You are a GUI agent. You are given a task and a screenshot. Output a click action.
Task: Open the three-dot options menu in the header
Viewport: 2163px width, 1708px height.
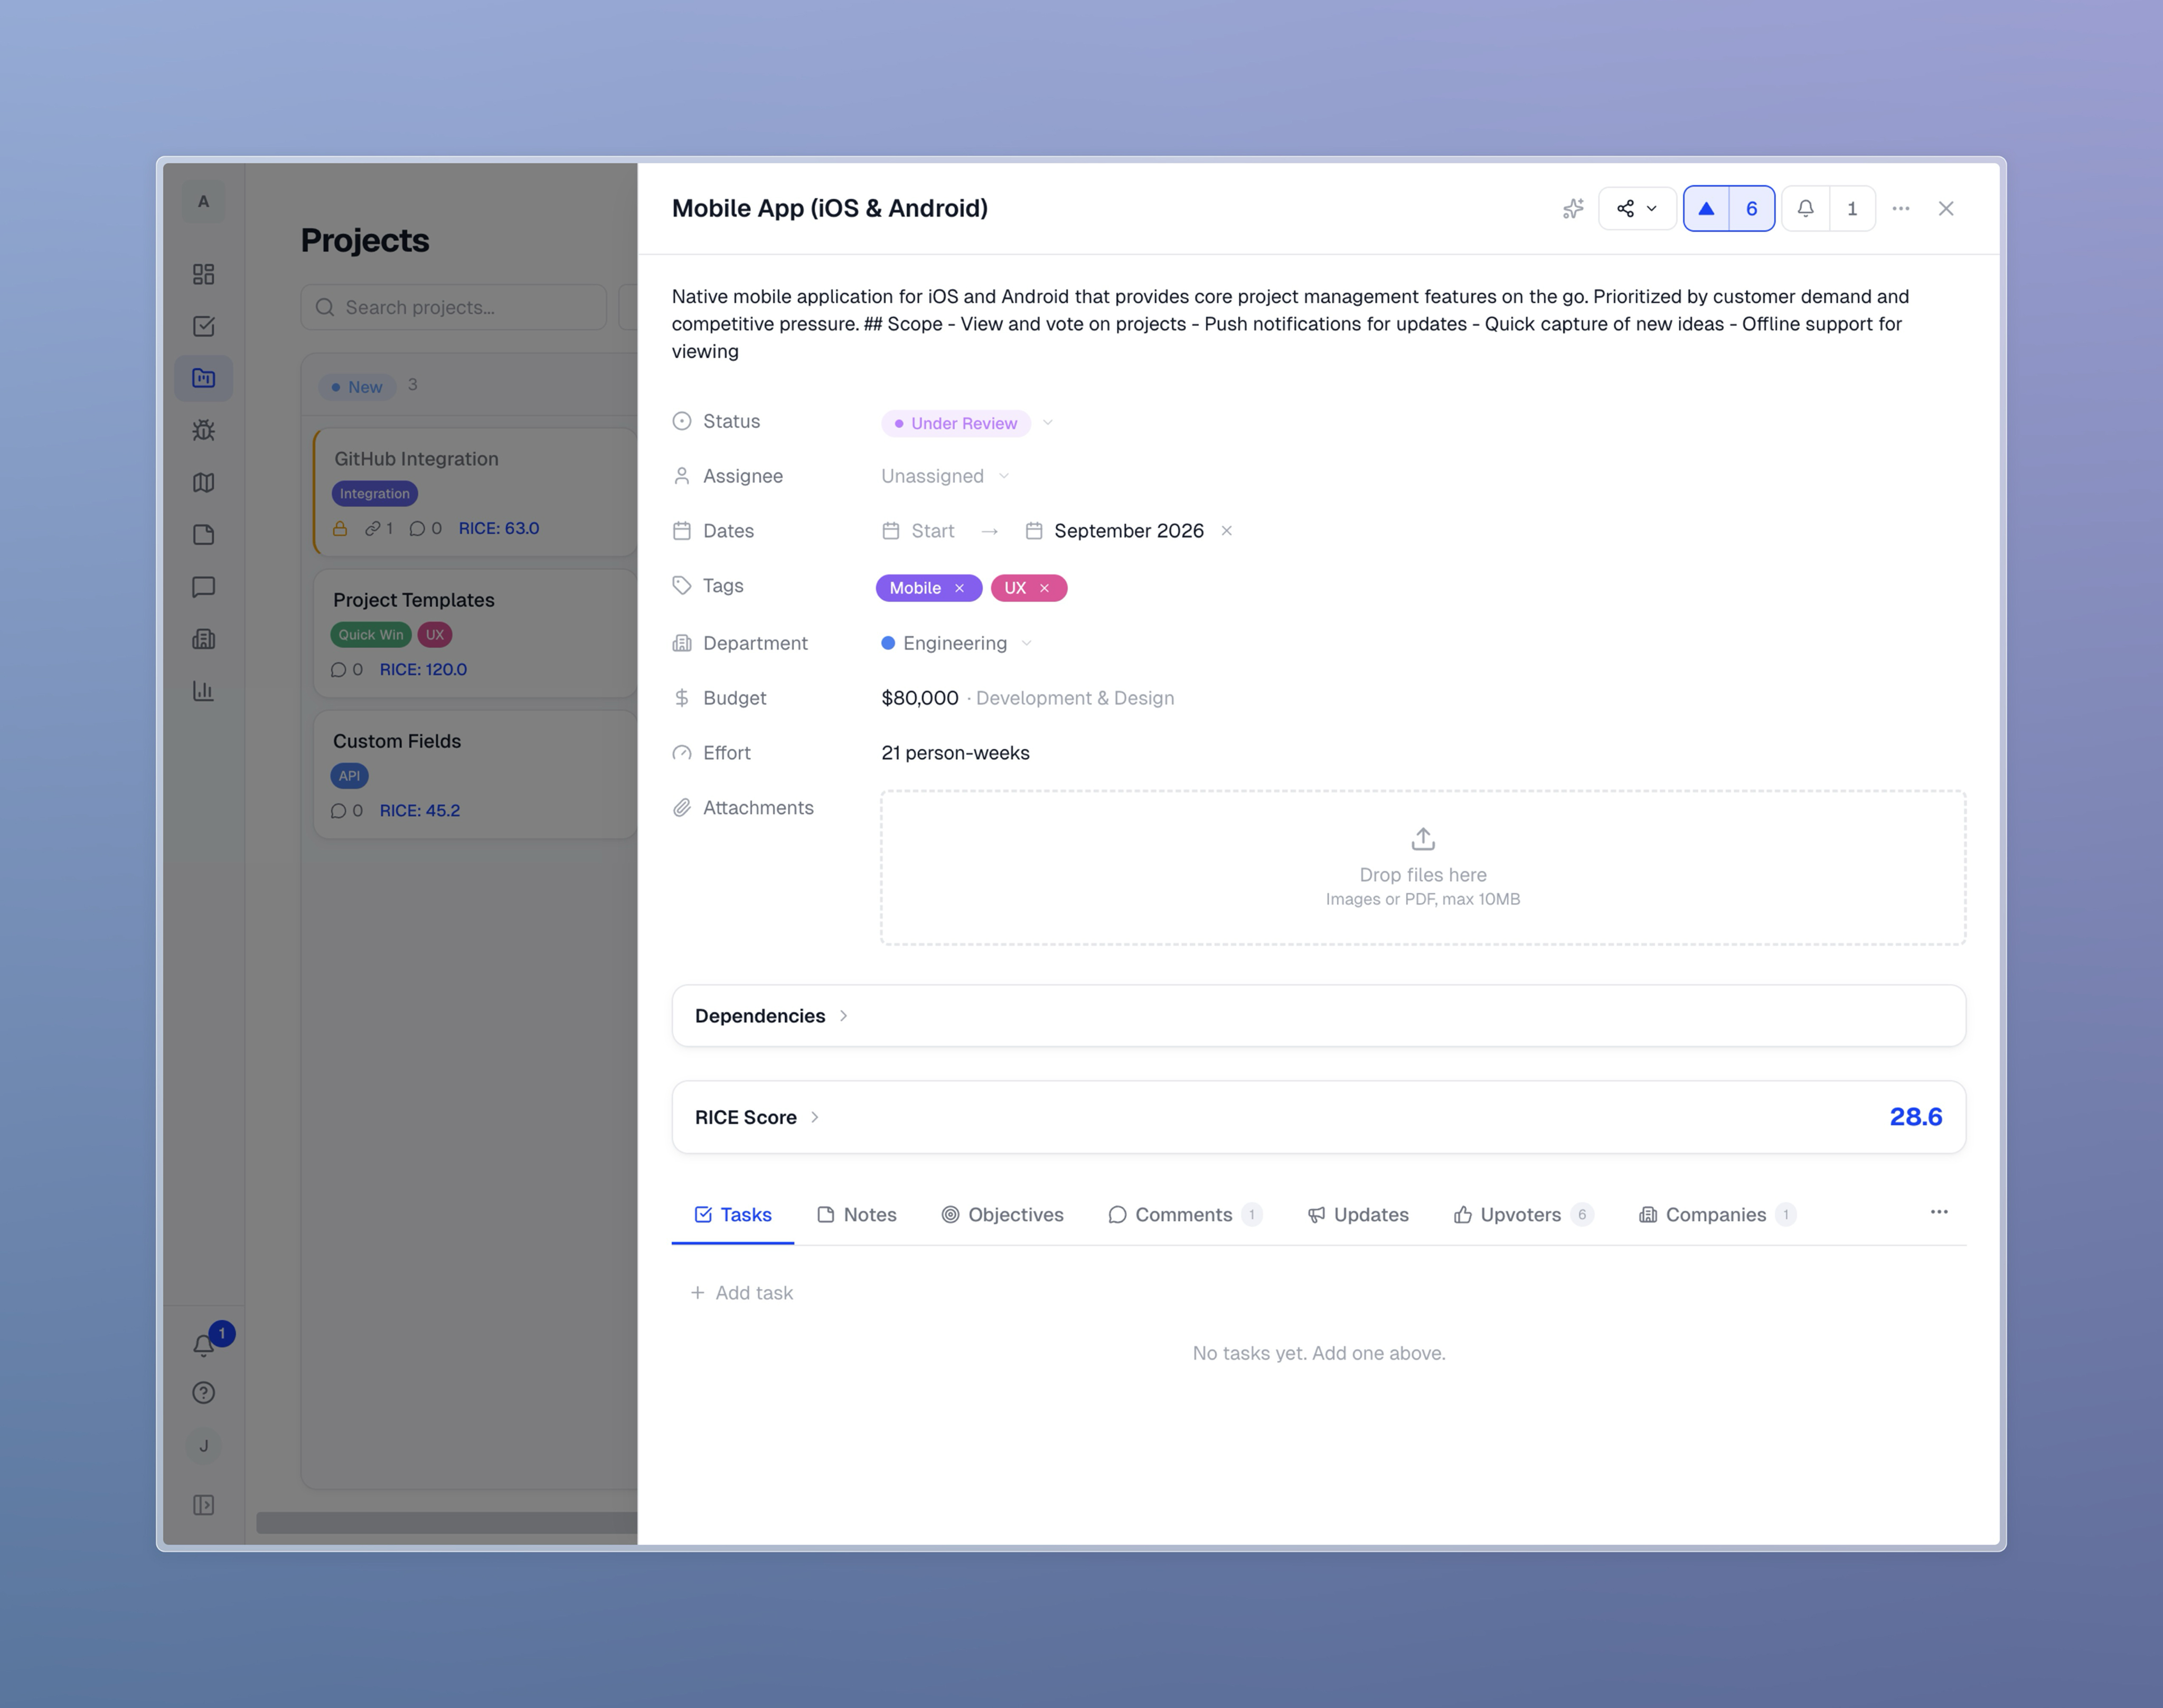(1900, 208)
